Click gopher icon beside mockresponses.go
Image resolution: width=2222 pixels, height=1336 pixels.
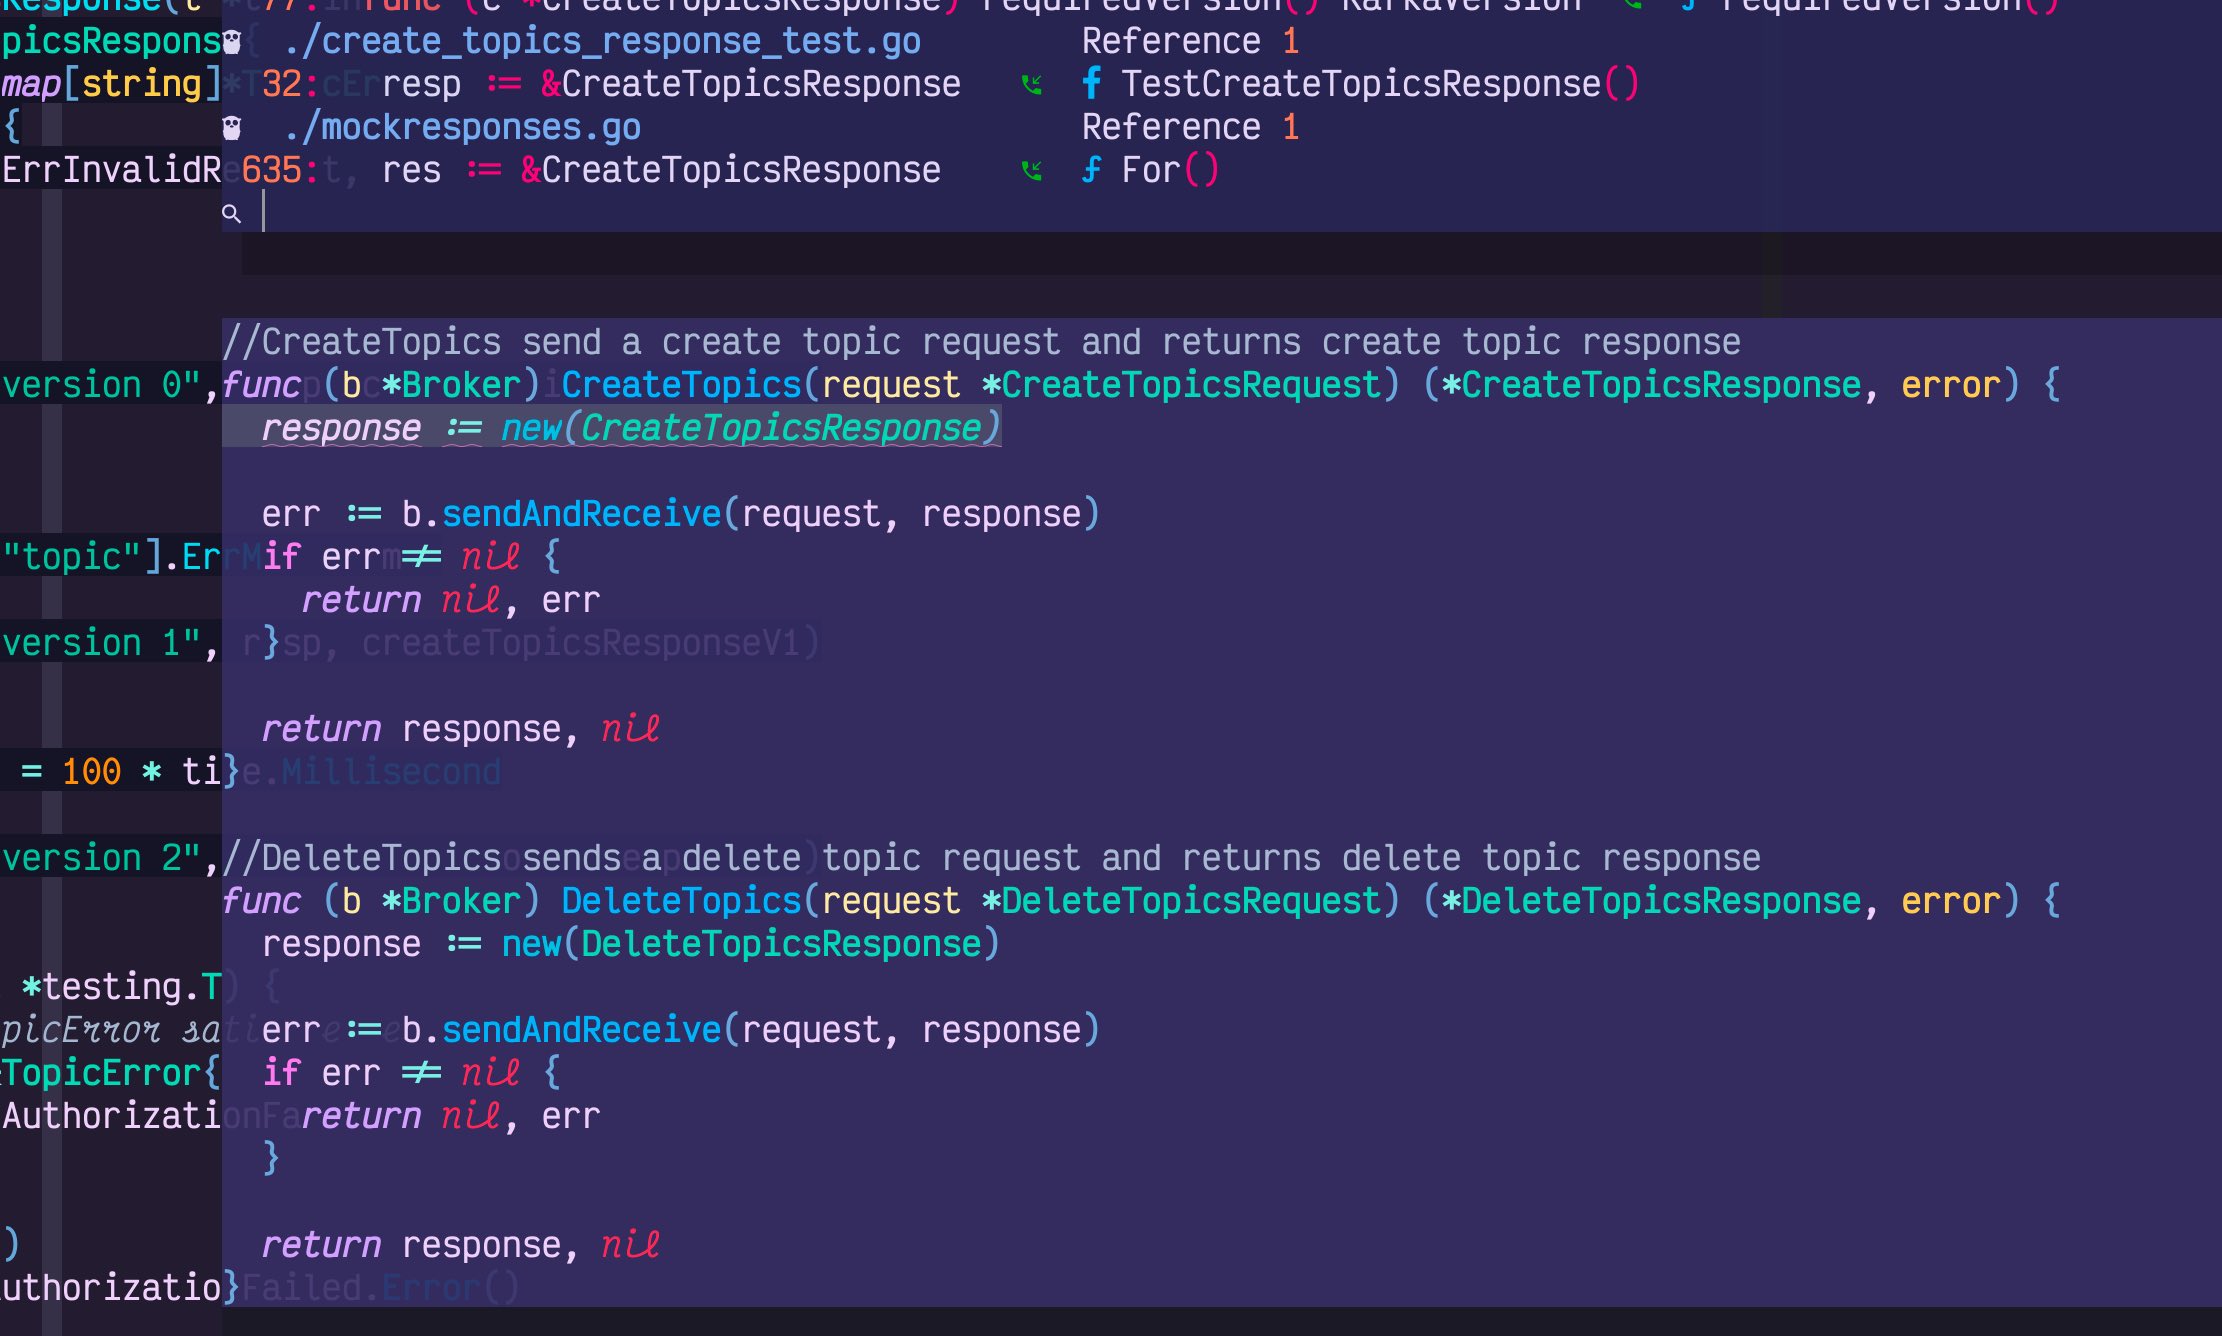tap(232, 128)
